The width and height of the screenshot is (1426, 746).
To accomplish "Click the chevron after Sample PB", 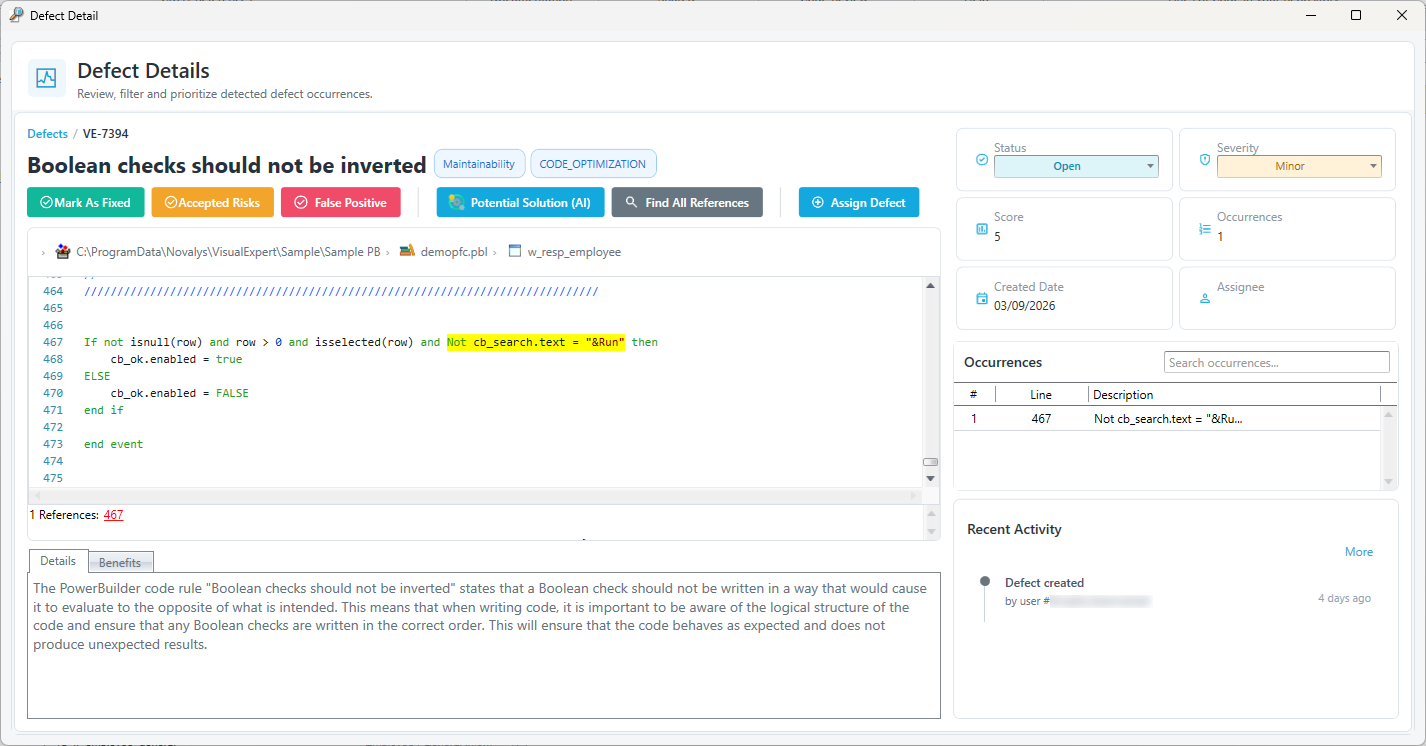I will [x=388, y=253].
